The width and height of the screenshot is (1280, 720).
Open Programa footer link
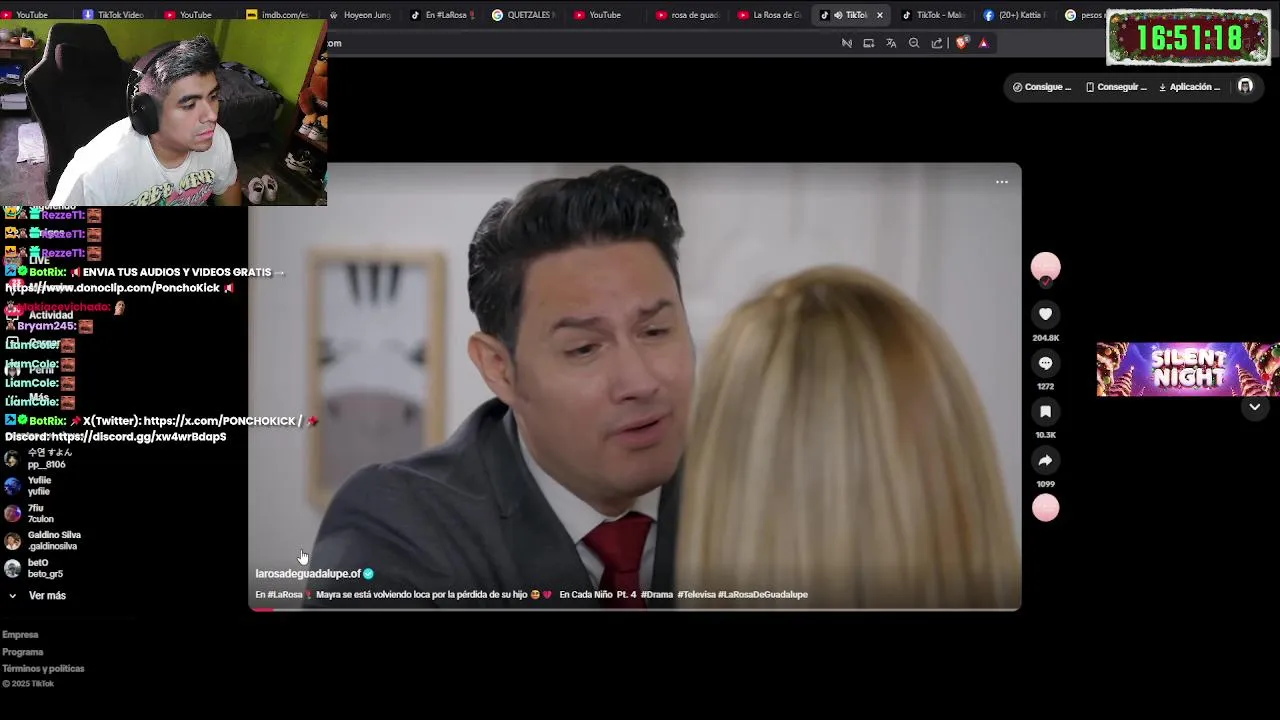tap(23, 652)
